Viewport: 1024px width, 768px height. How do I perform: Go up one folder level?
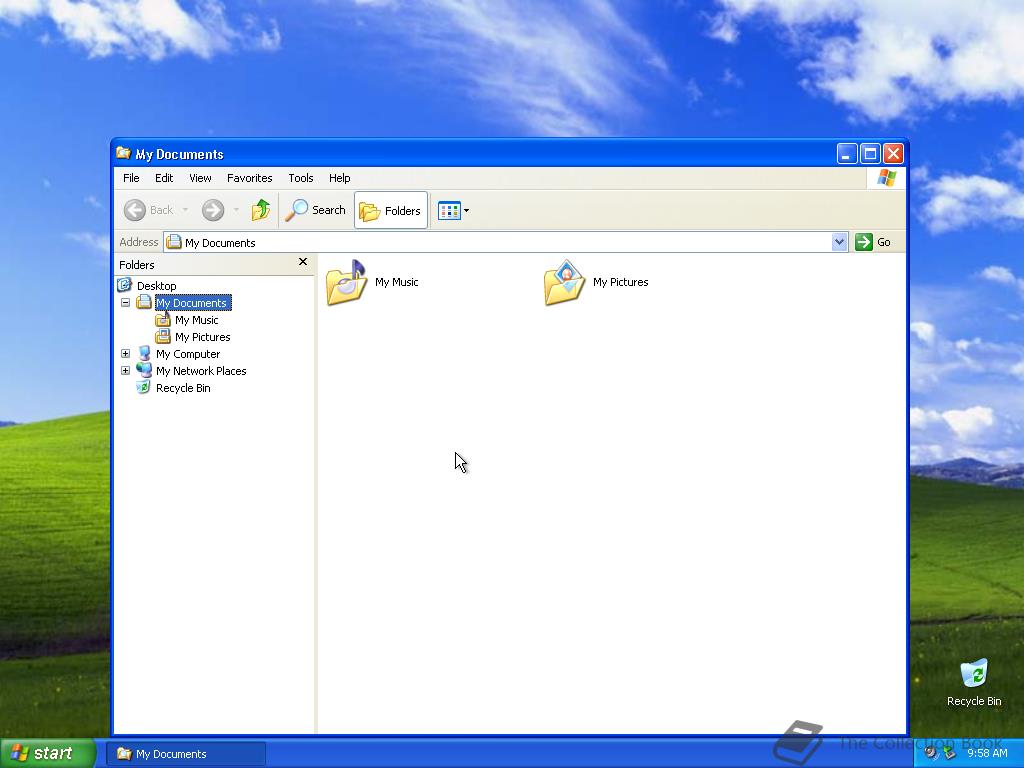click(x=261, y=210)
